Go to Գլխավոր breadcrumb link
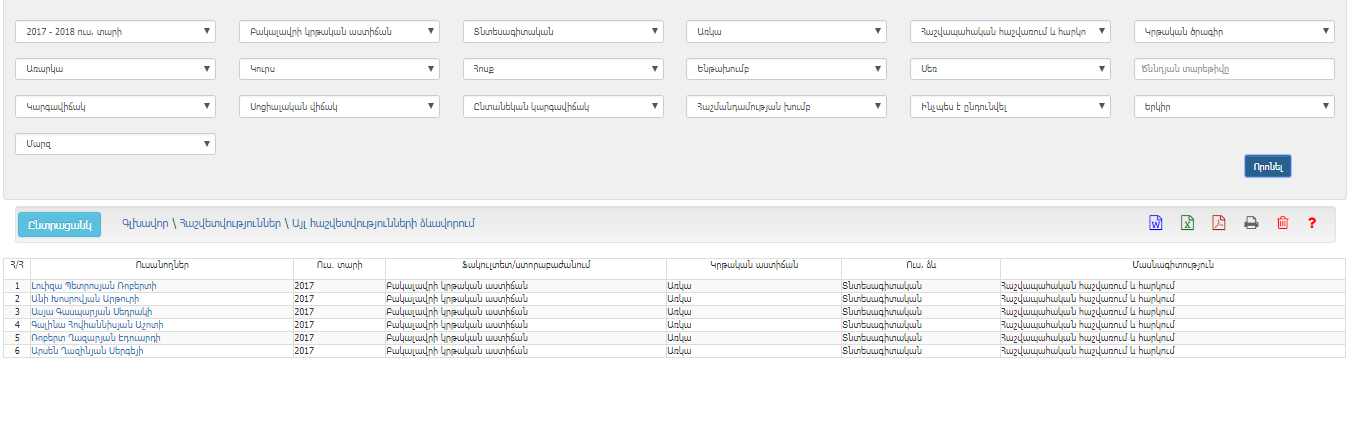 coord(144,223)
